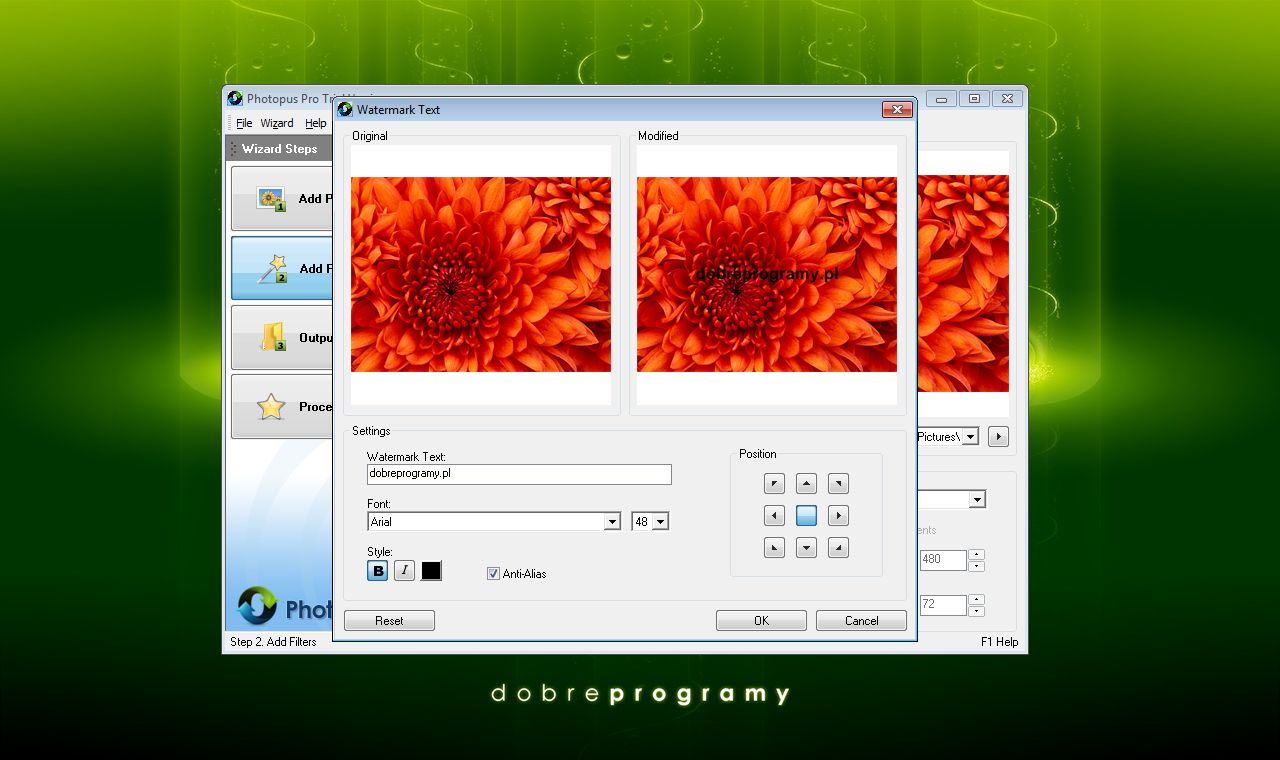Screen dimensions: 1280x760
Task: Open the Help menu in Photopus
Action: 316,123
